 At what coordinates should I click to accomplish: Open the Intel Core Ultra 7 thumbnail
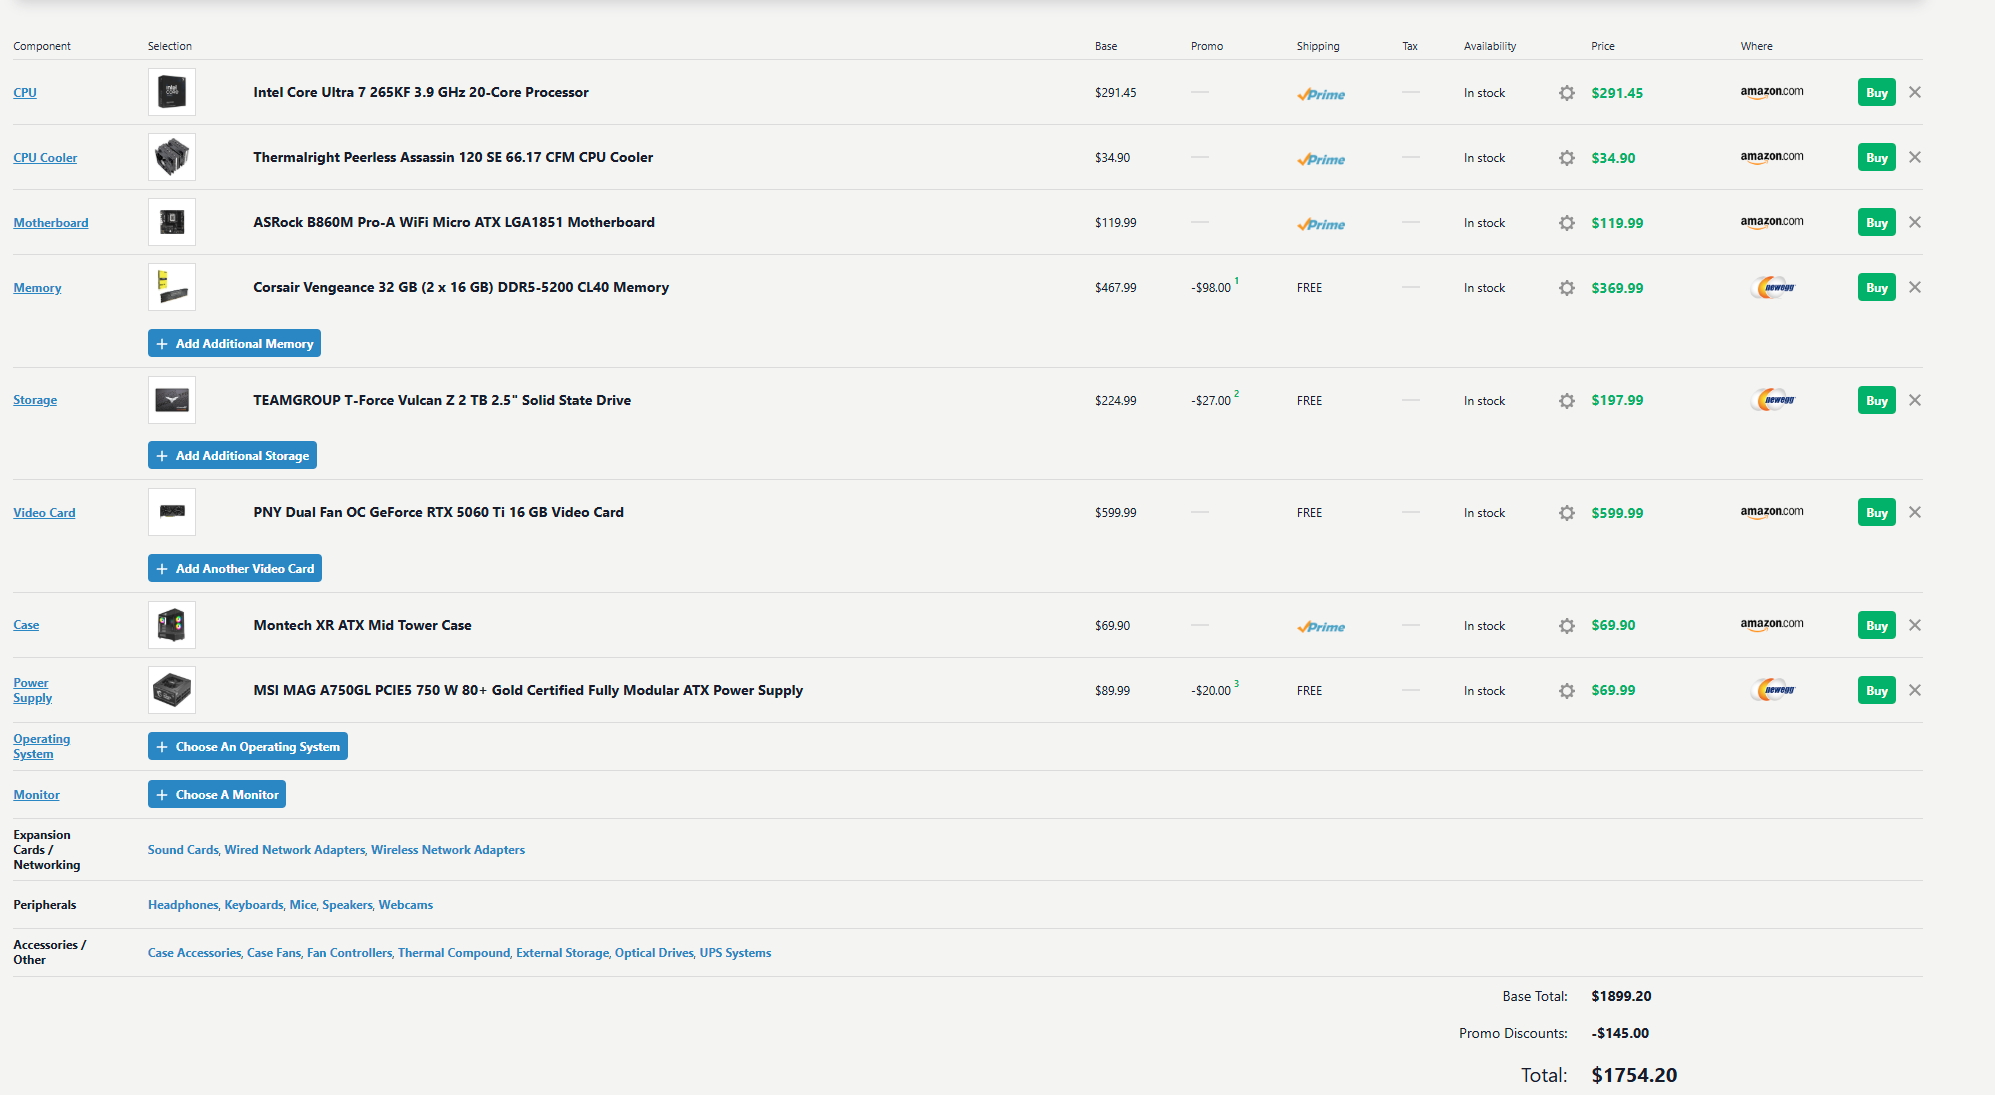(172, 92)
